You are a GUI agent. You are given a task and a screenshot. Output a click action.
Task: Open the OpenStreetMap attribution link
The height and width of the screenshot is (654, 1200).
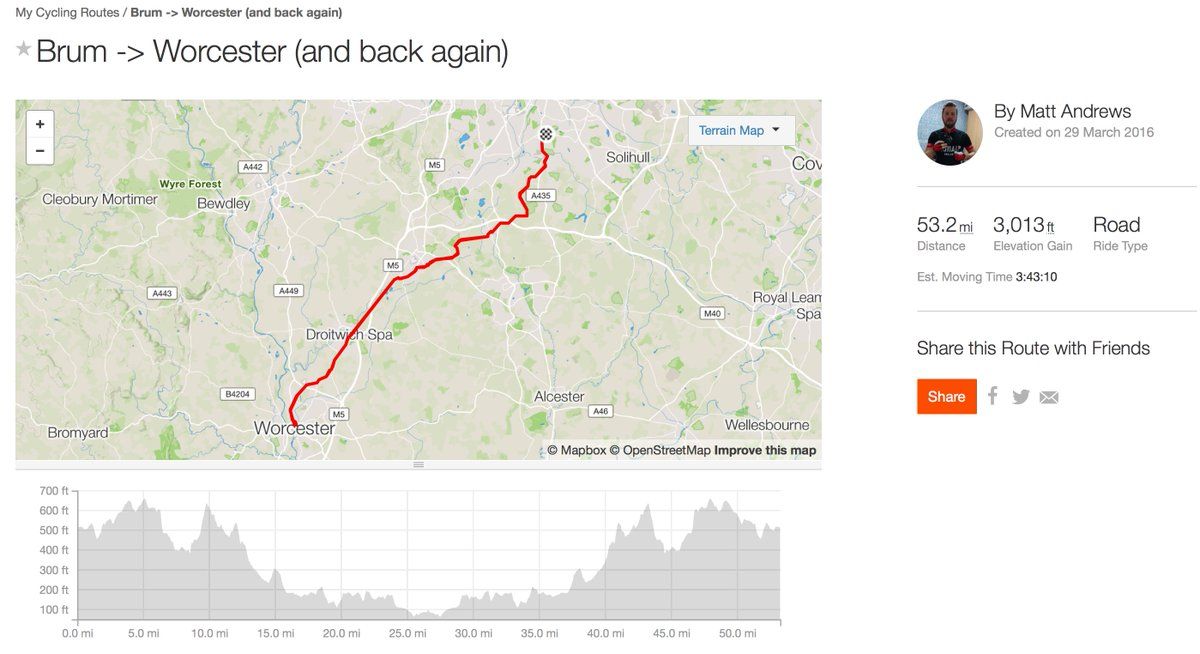pos(666,450)
